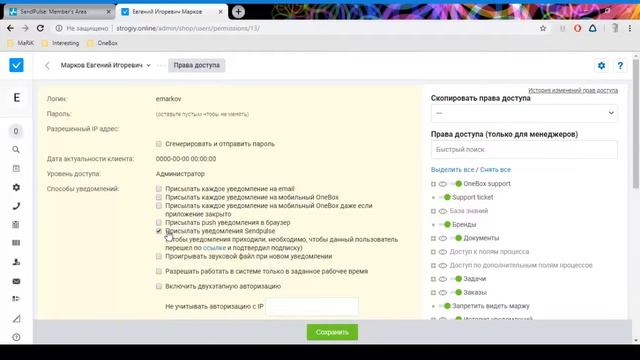Expand 'Заказы' permissions group
The image size is (640, 360).
tap(433, 293)
